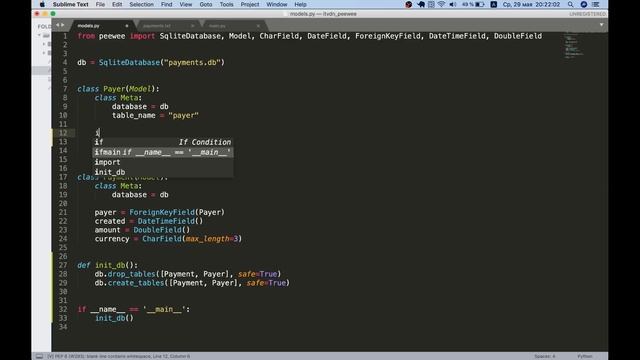Click the volume speaker icon
The height and width of the screenshot is (360, 640).
point(453,4)
